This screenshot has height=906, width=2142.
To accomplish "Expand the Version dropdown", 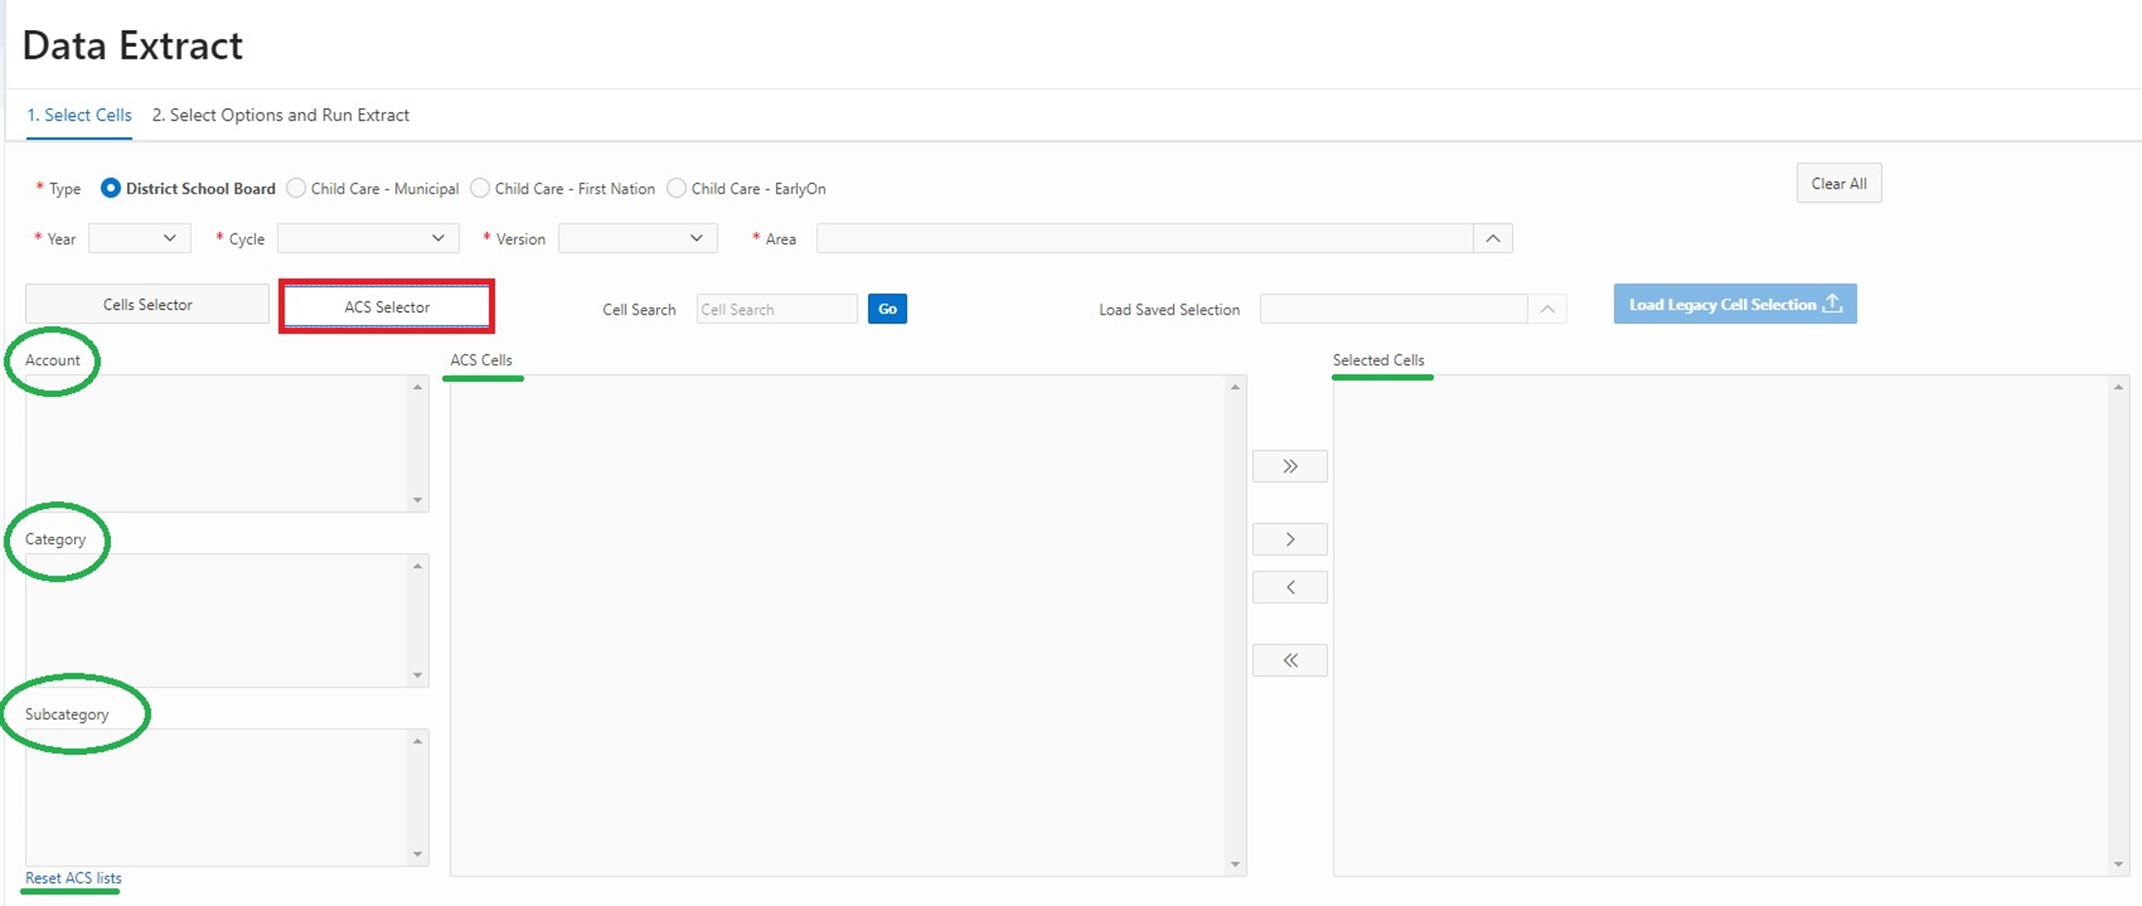I will click(637, 238).
